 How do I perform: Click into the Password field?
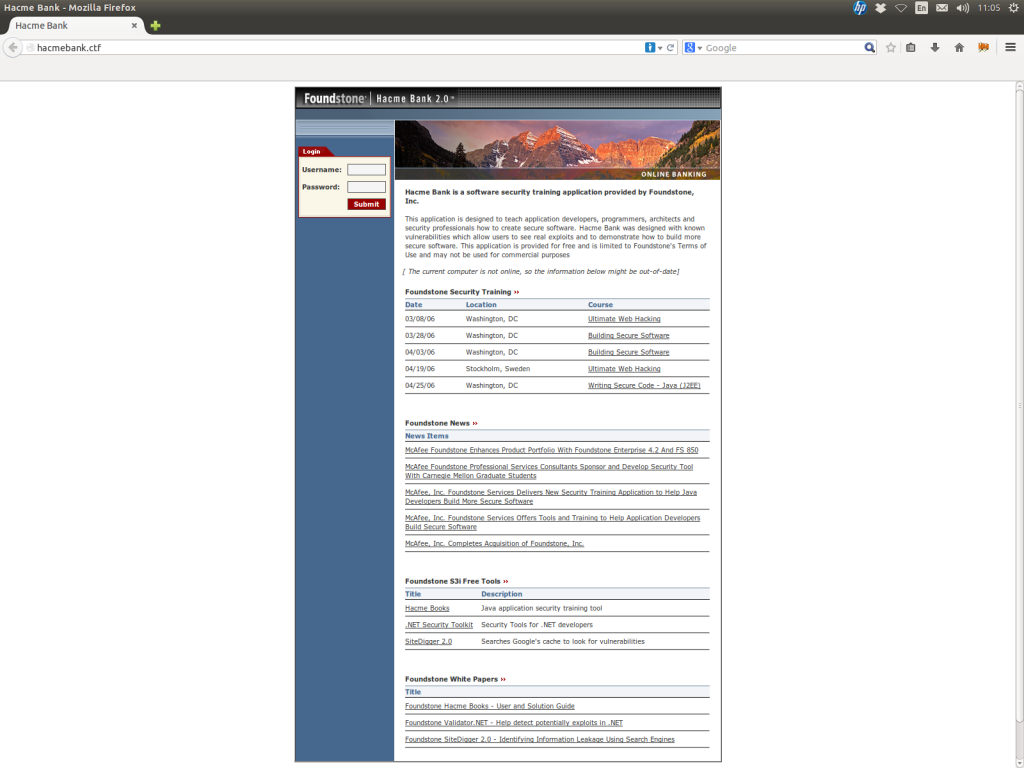366,187
